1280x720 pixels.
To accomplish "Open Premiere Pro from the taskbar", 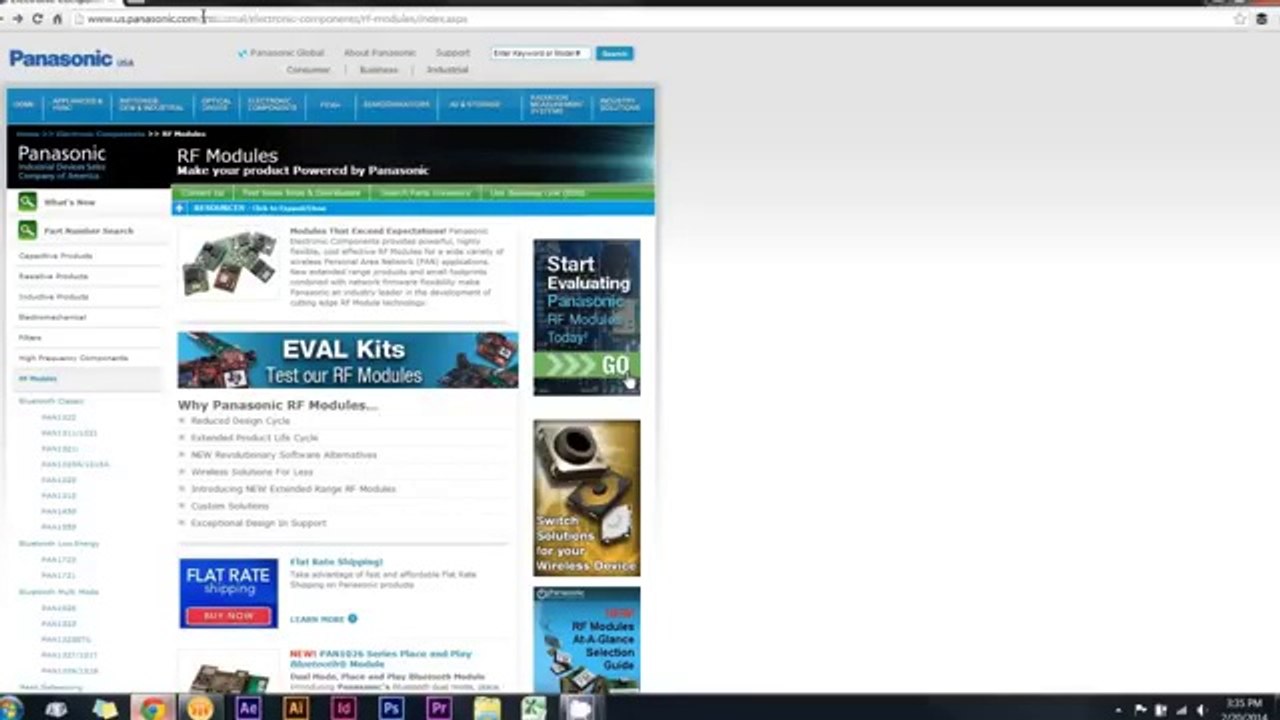I will [x=438, y=709].
